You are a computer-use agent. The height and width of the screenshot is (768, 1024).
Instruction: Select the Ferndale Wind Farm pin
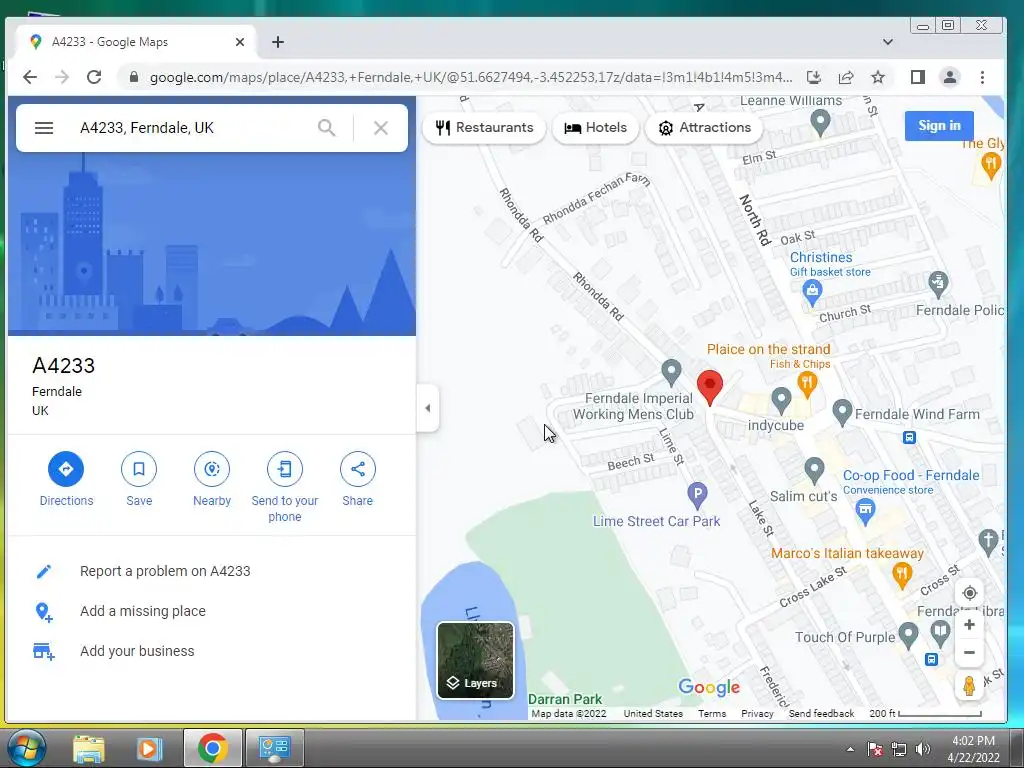click(x=842, y=412)
